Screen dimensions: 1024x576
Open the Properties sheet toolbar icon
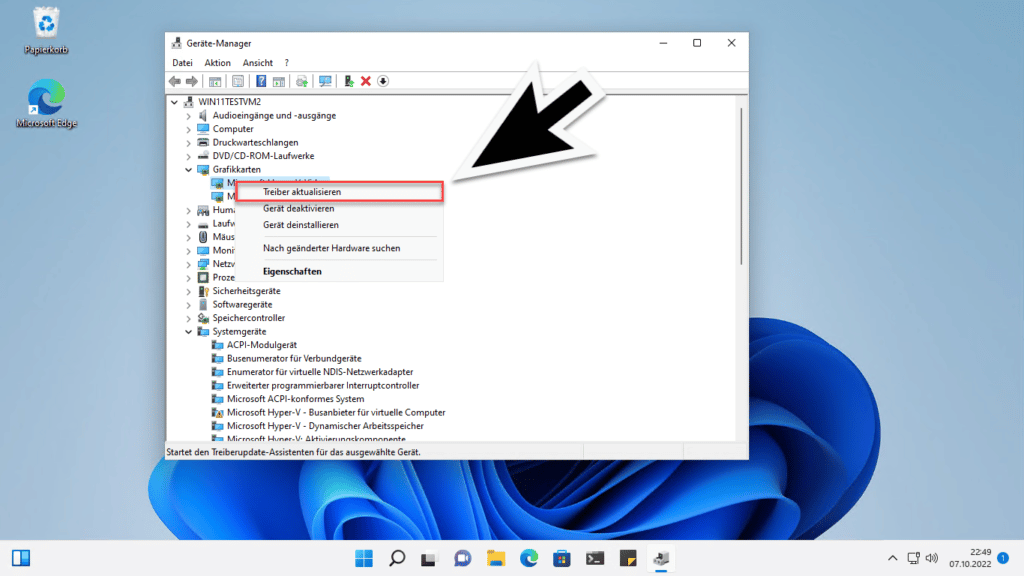238,81
